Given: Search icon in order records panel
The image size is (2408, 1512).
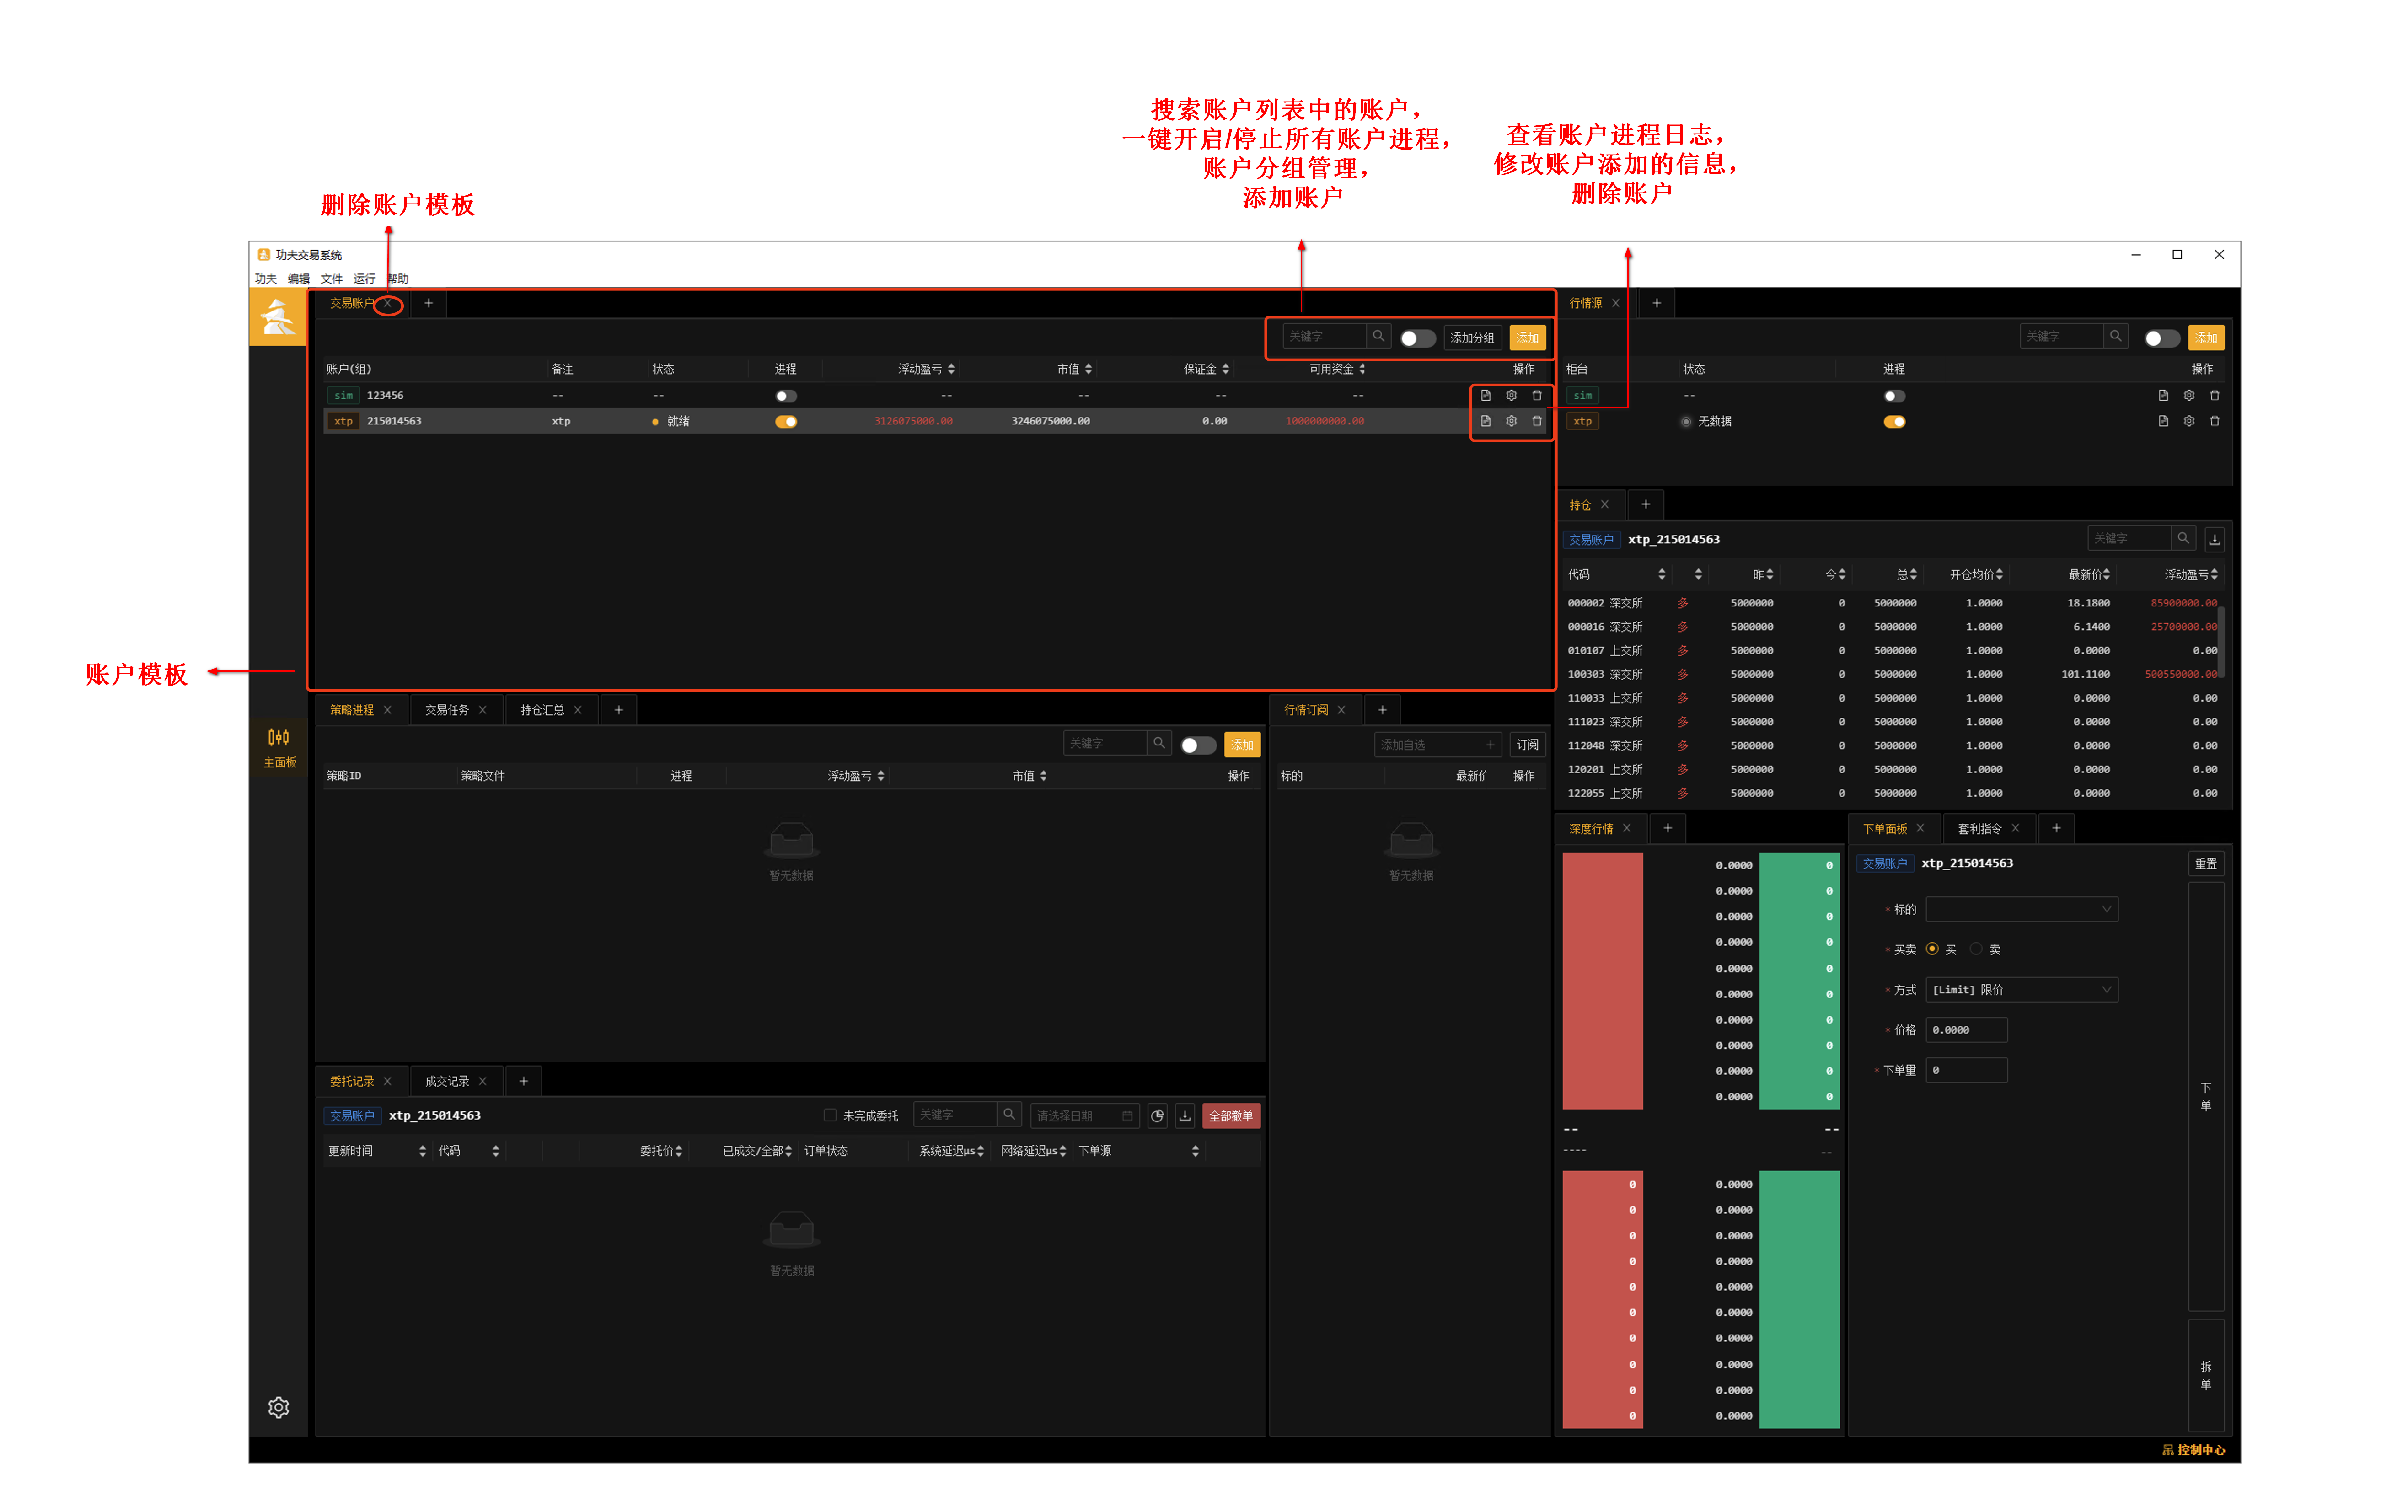Looking at the screenshot, I should (x=1009, y=1115).
